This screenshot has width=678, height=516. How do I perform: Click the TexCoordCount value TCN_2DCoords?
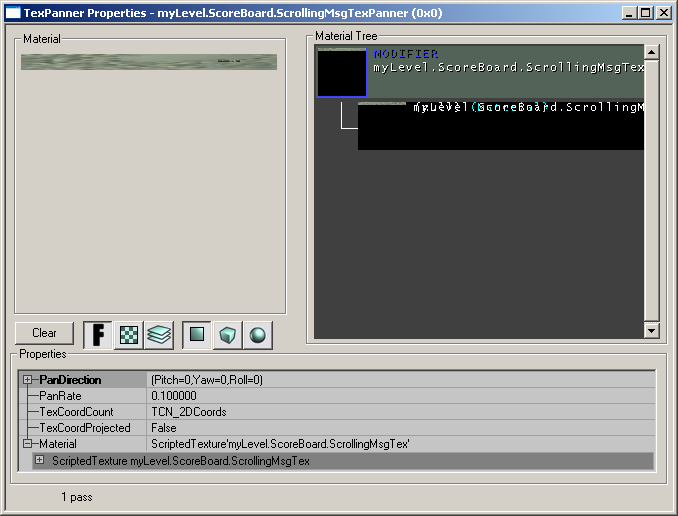click(401, 412)
